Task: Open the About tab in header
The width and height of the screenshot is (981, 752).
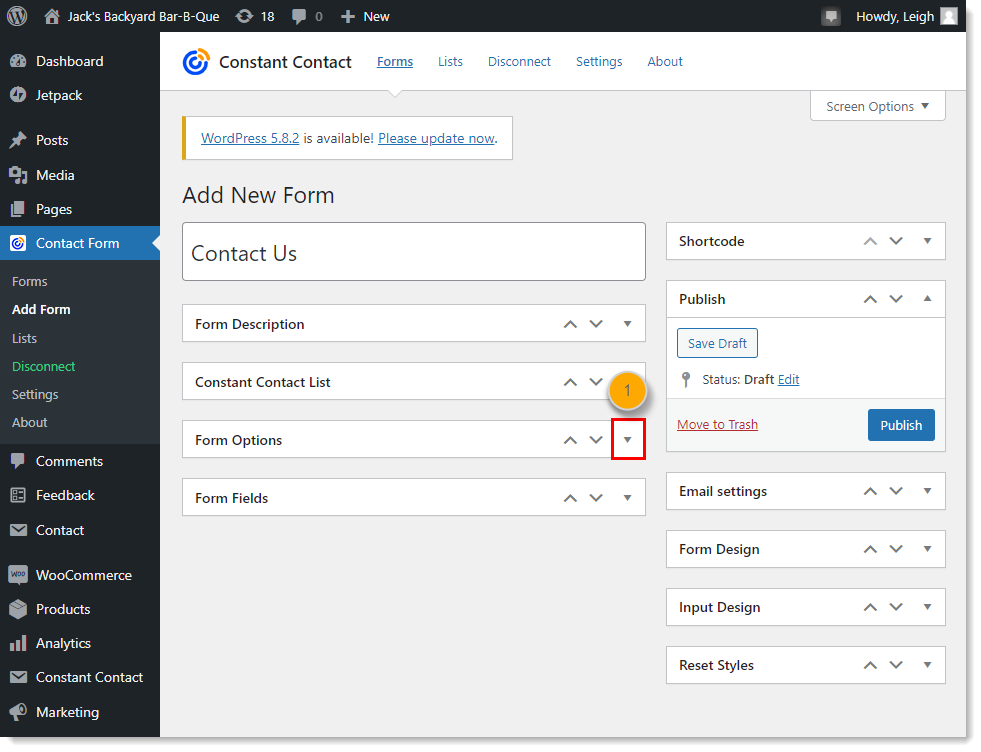Action: pos(665,61)
